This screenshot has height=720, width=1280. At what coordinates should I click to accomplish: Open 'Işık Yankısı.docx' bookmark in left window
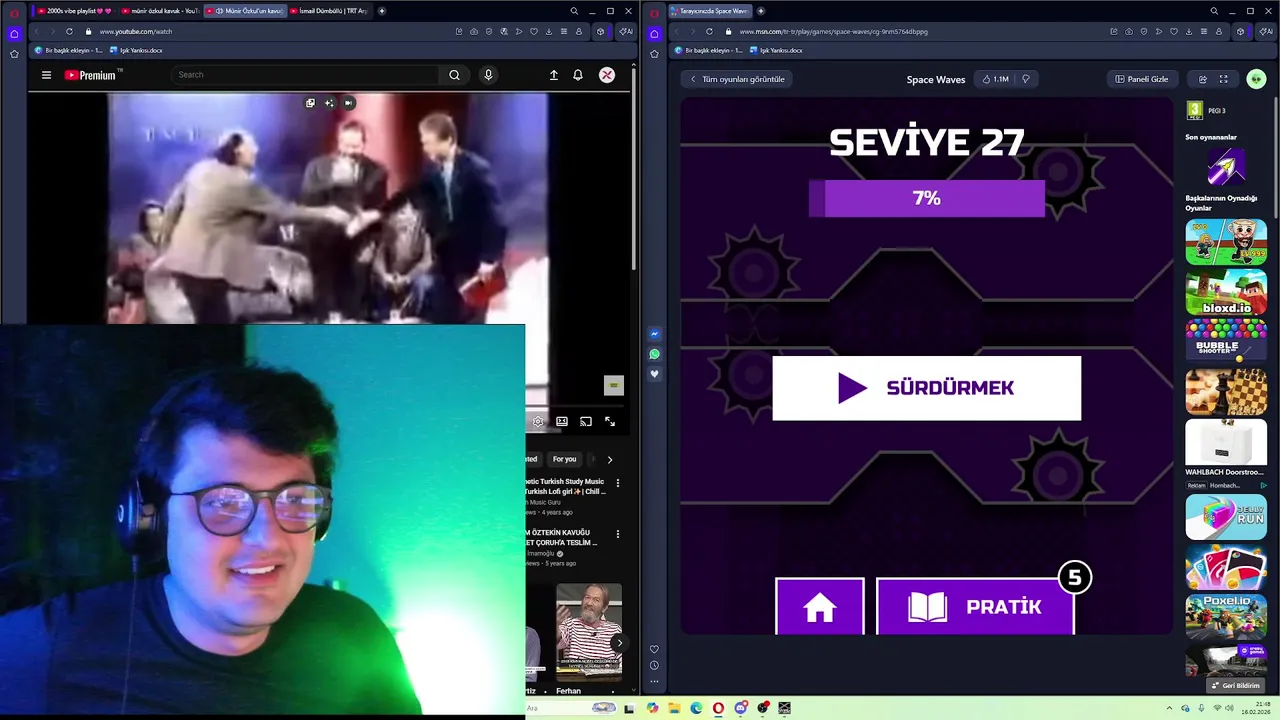tap(136, 50)
